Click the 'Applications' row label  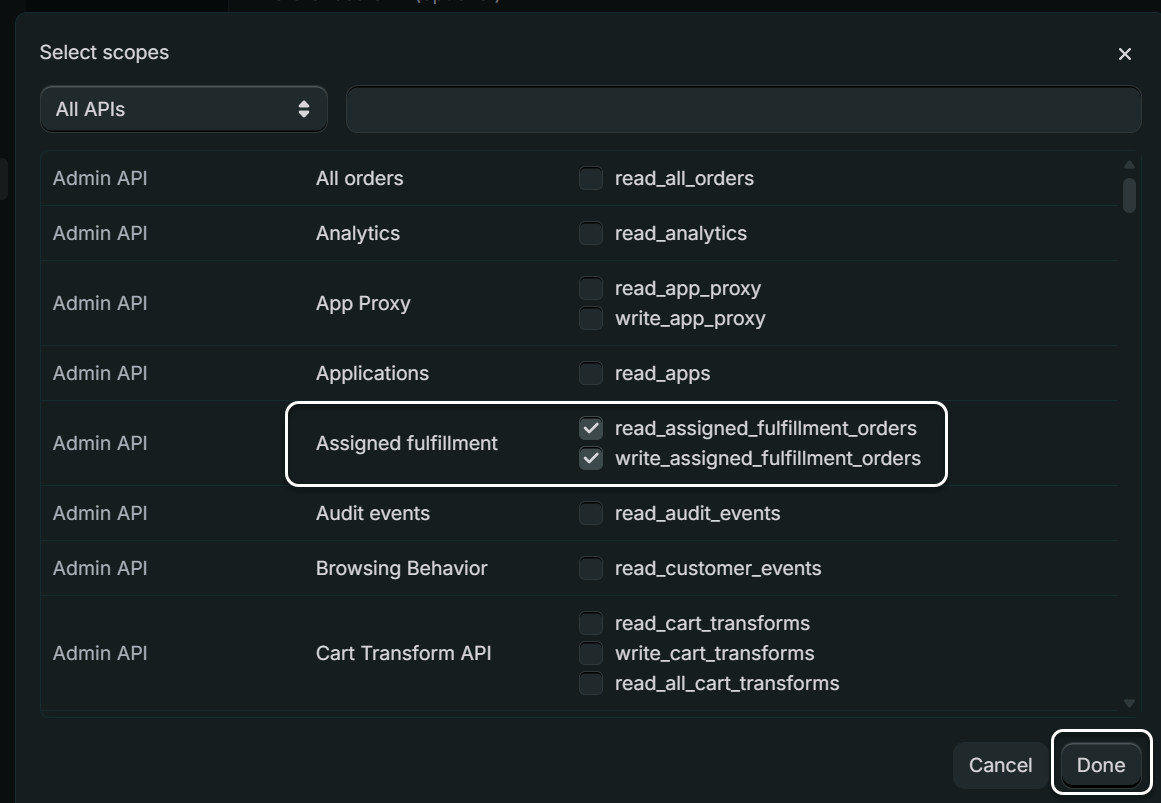coord(372,373)
